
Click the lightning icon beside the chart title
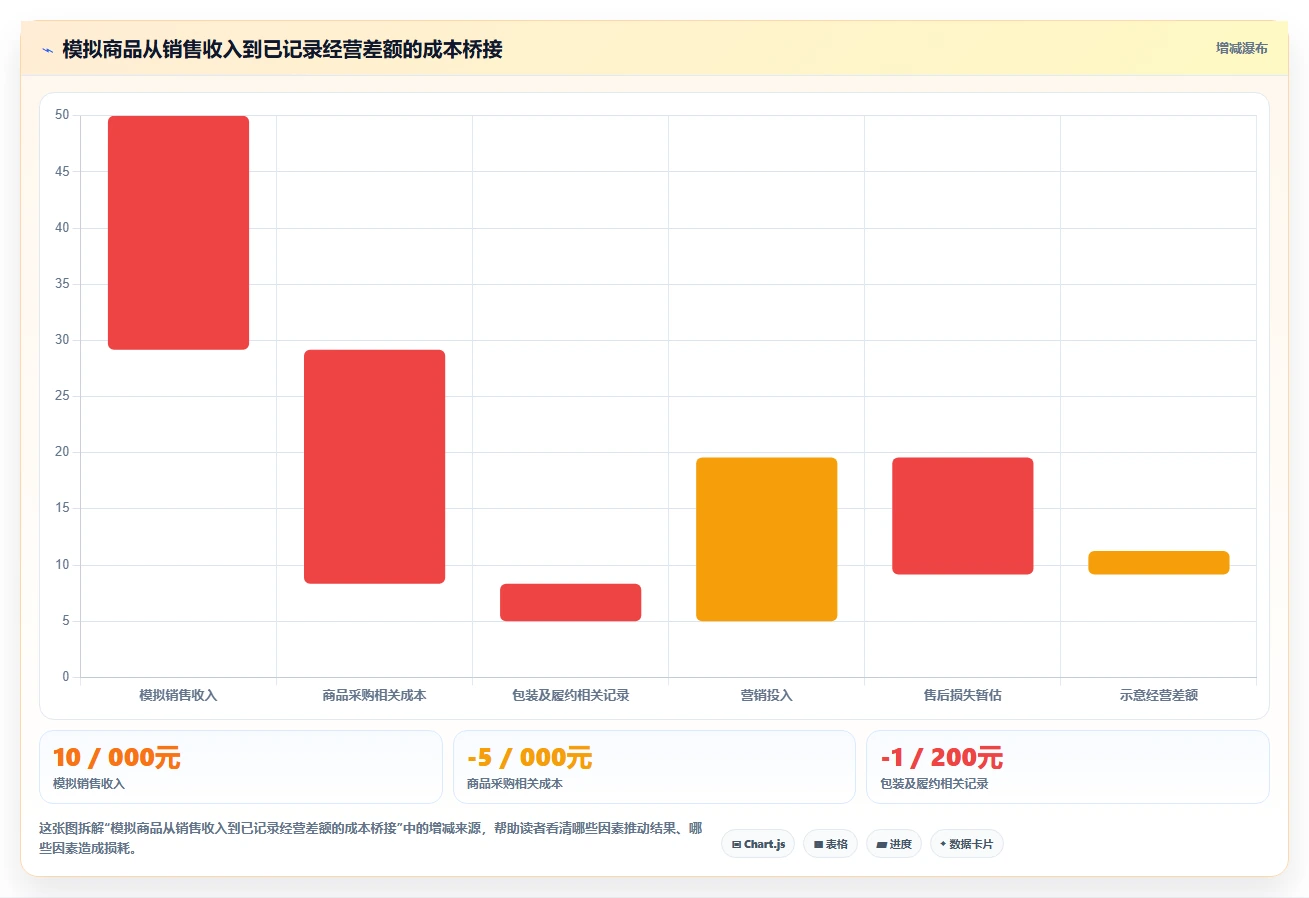[x=47, y=50]
